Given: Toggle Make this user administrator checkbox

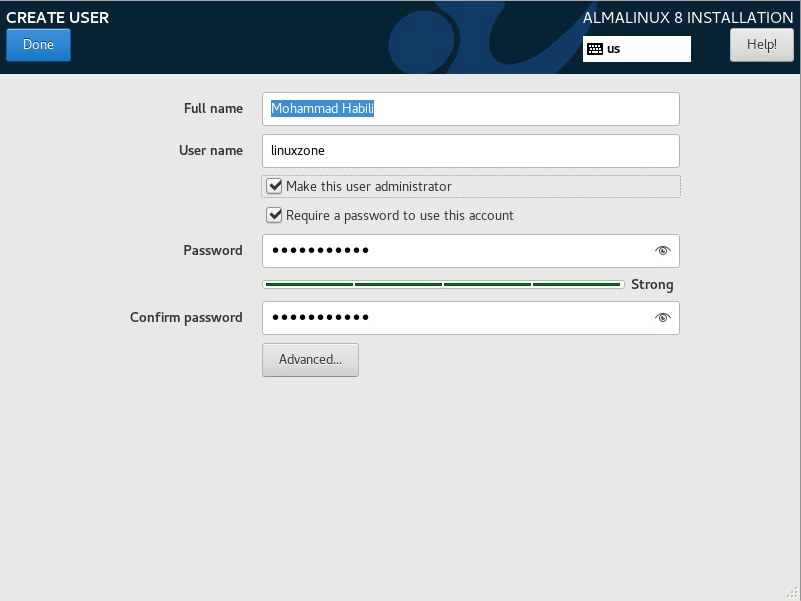Looking at the screenshot, I should 274,186.
